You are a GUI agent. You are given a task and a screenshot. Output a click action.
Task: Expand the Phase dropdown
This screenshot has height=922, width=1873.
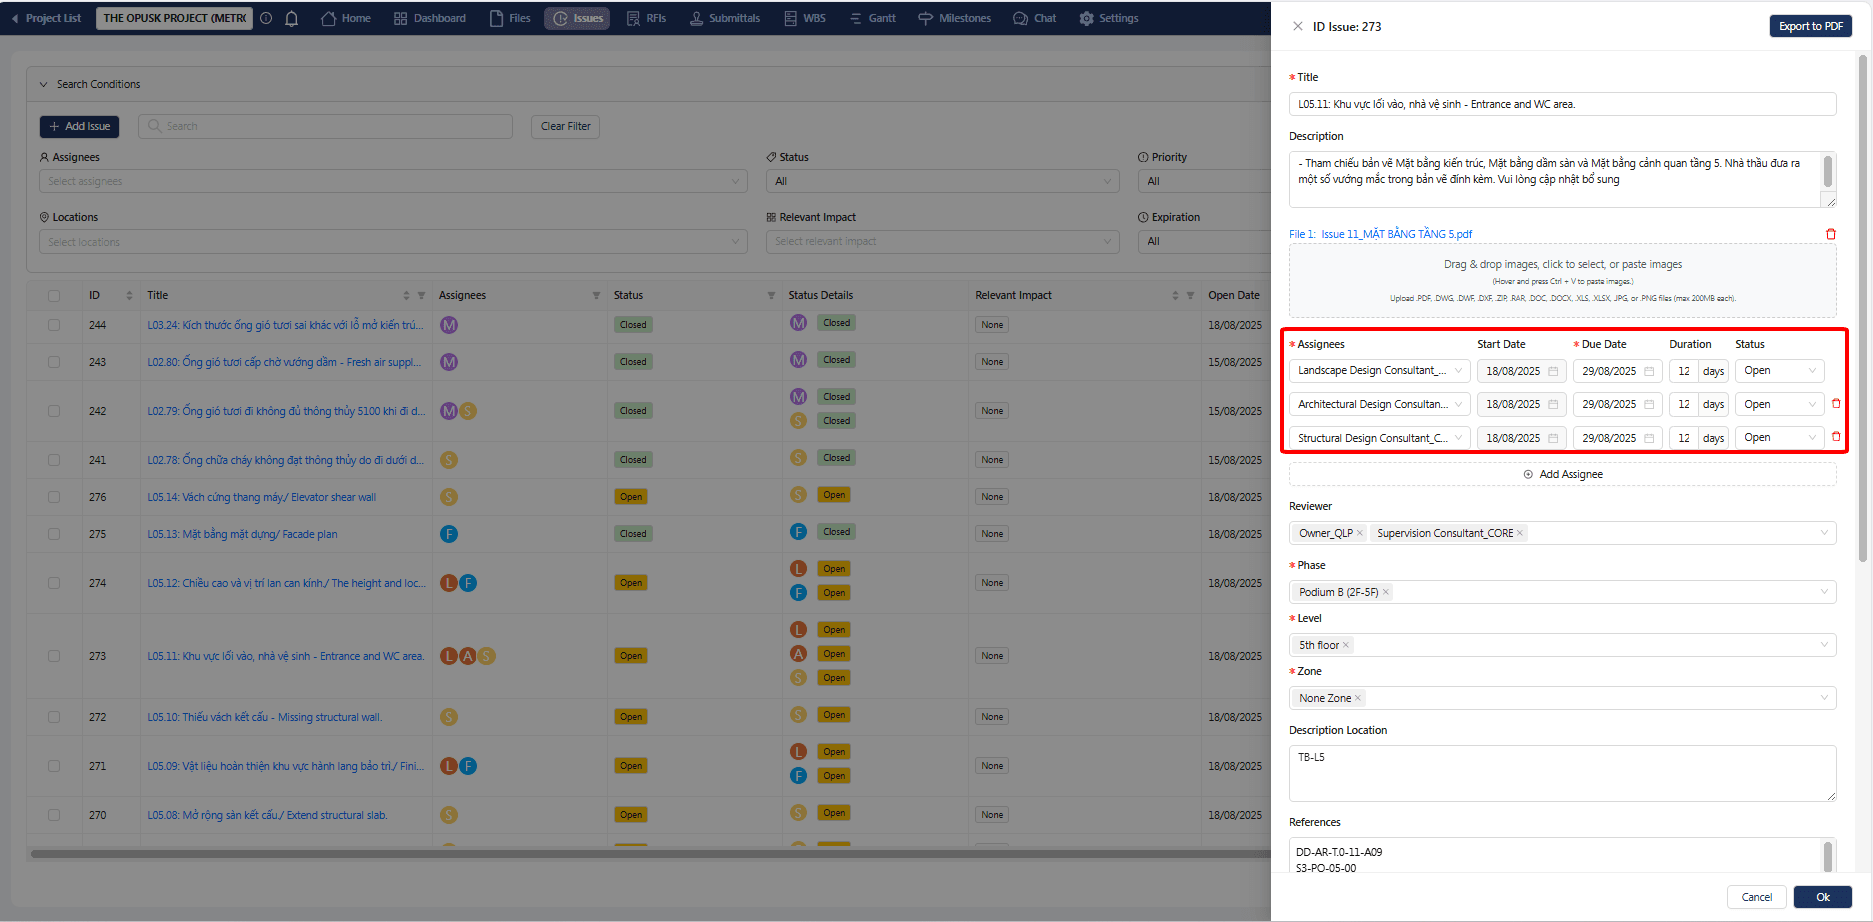[1823, 592]
